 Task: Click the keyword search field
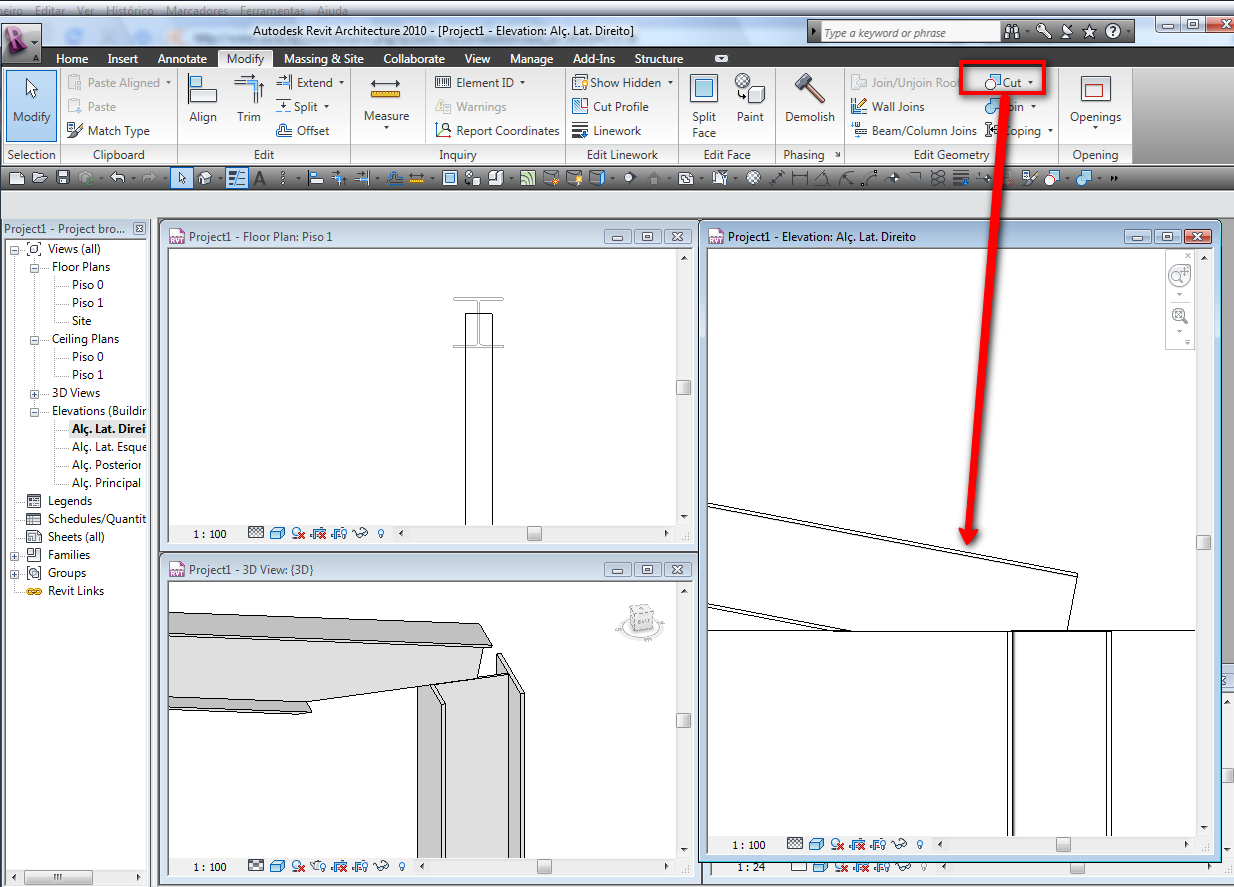pyautogui.click(x=909, y=33)
